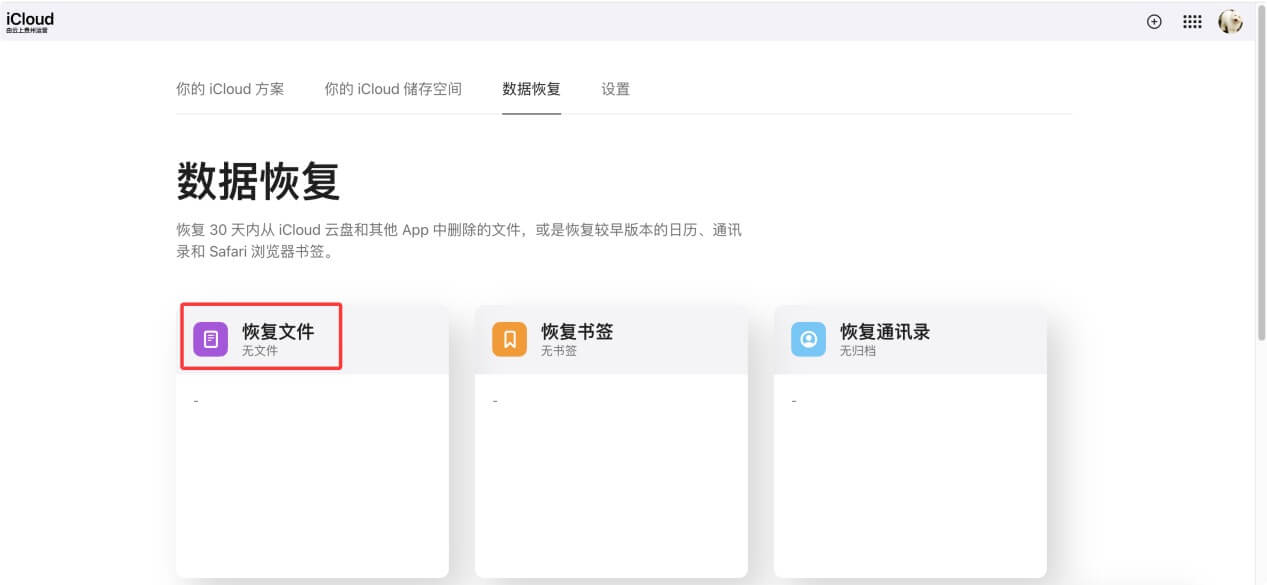Viewport: 1267px width, 585px height.
Task: Switch to the 你的 iCloud 方案 tab
Action: coord(229,89)
